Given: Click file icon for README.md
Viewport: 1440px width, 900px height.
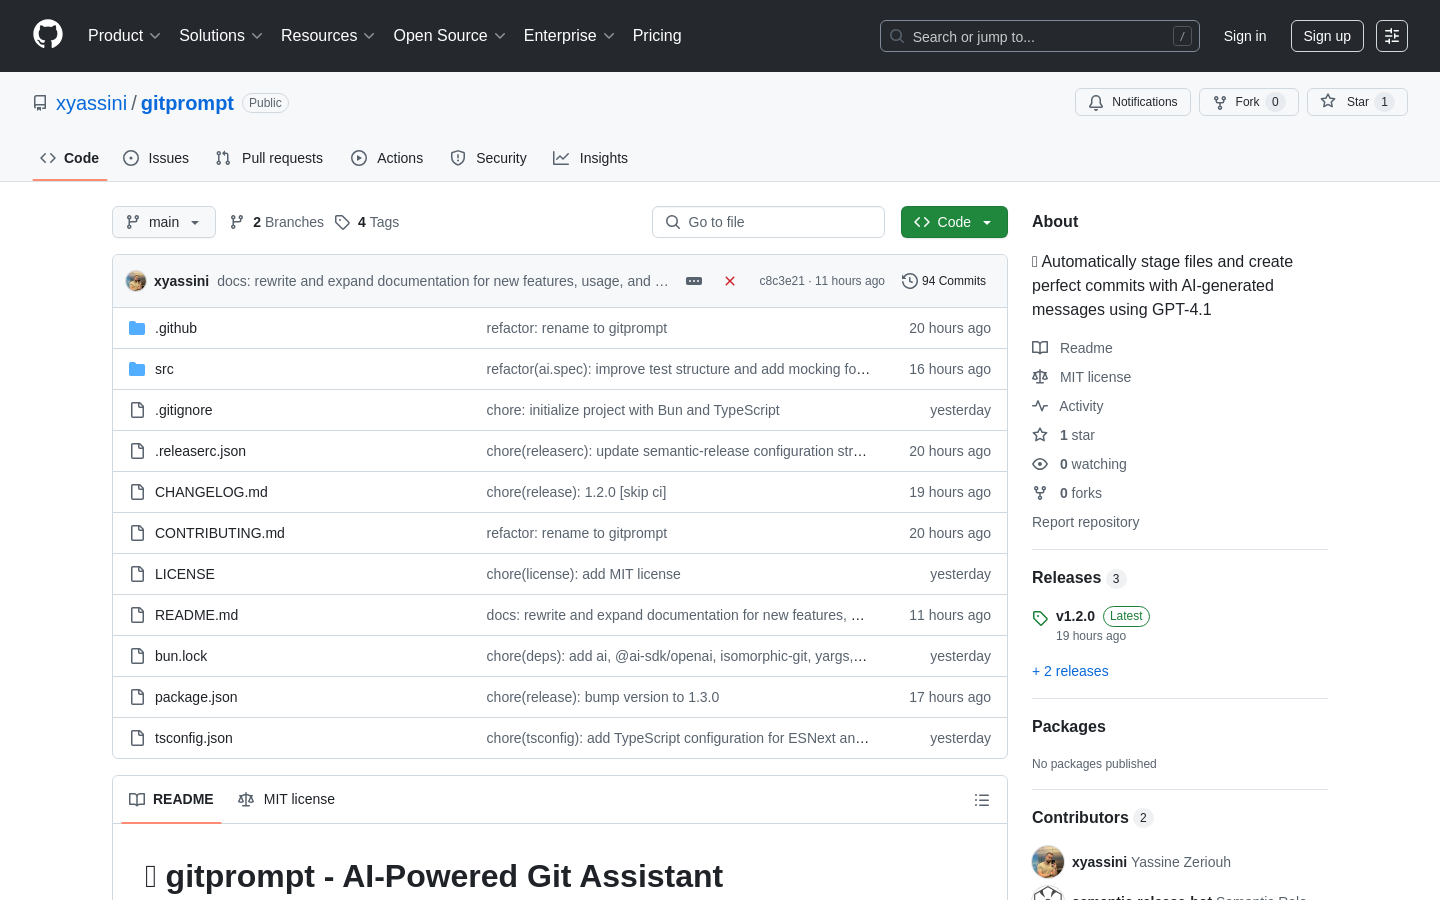Looking at the screenshot, I should (137, 615).
